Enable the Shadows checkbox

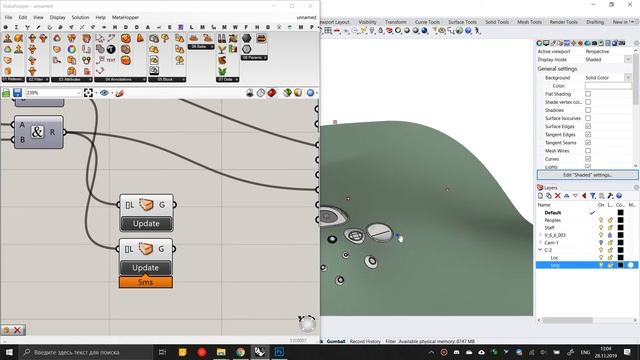pyautogui.click(x=588, y=110)
